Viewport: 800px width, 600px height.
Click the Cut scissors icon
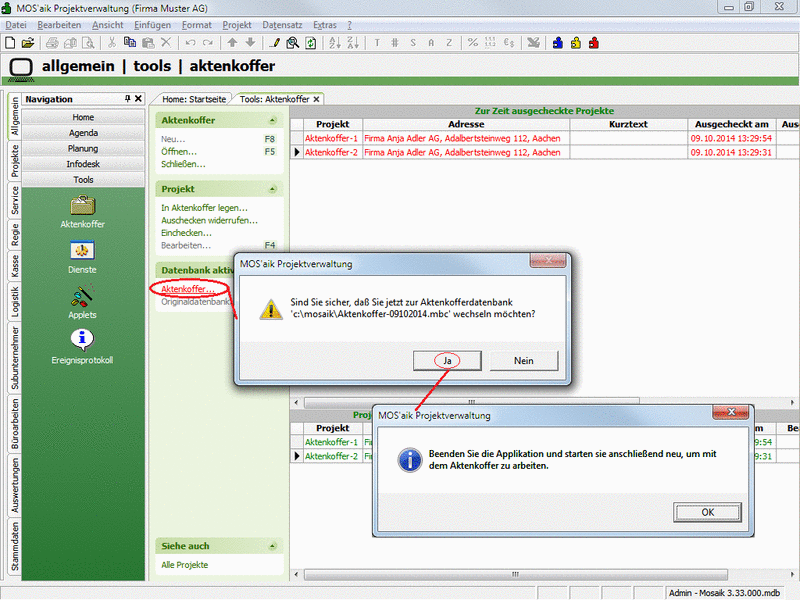point(112,43)
